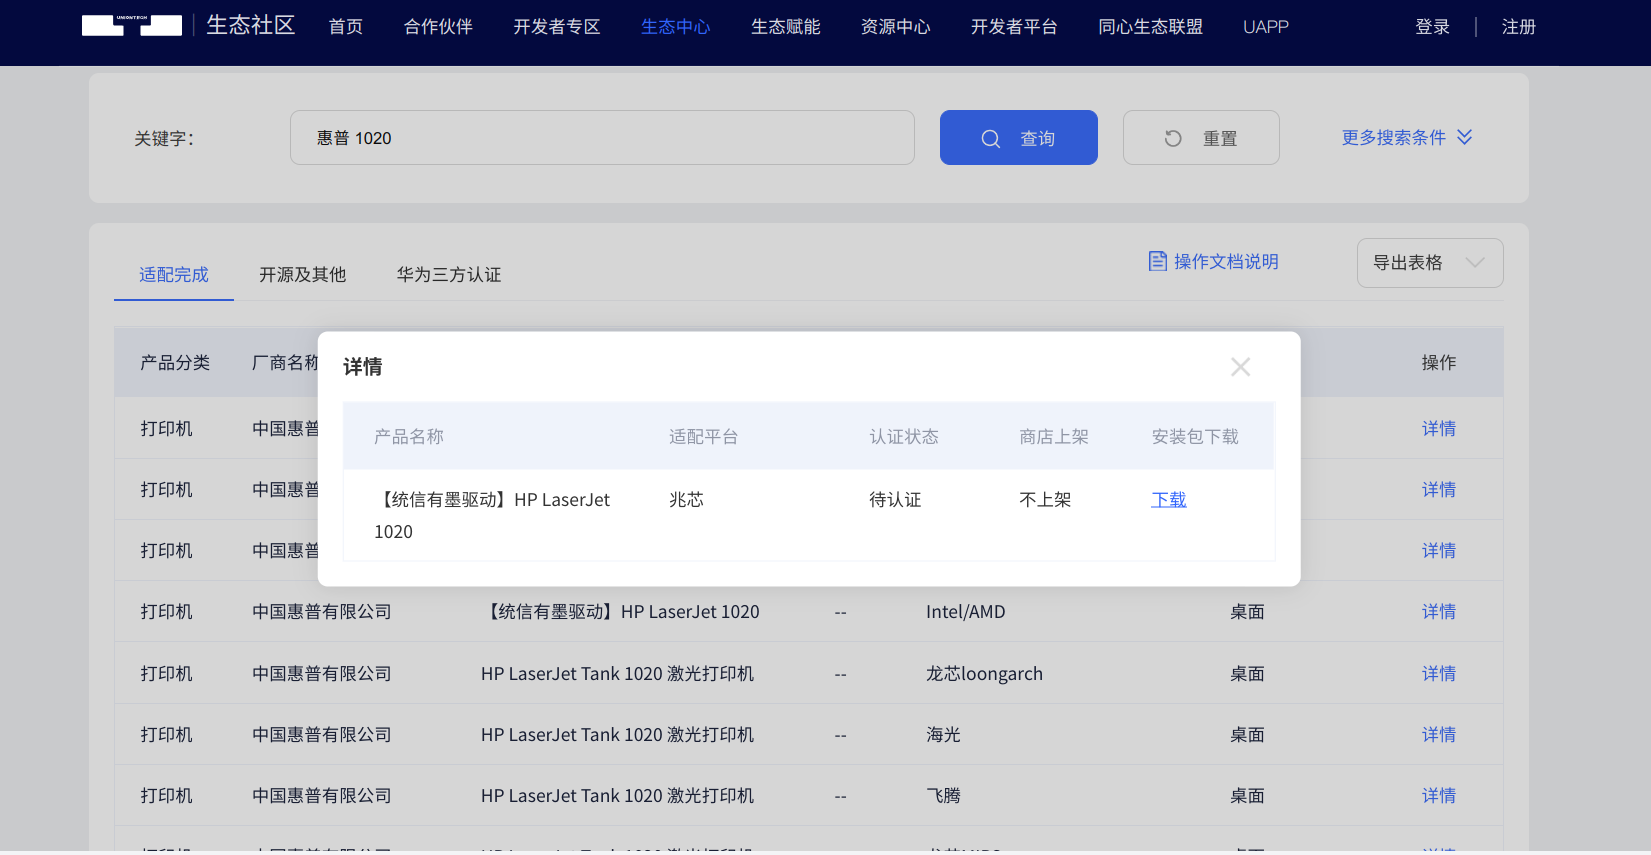The image size is (1651, 855).
Task: Click the 详情 dialog title
Action: [363, 367]
